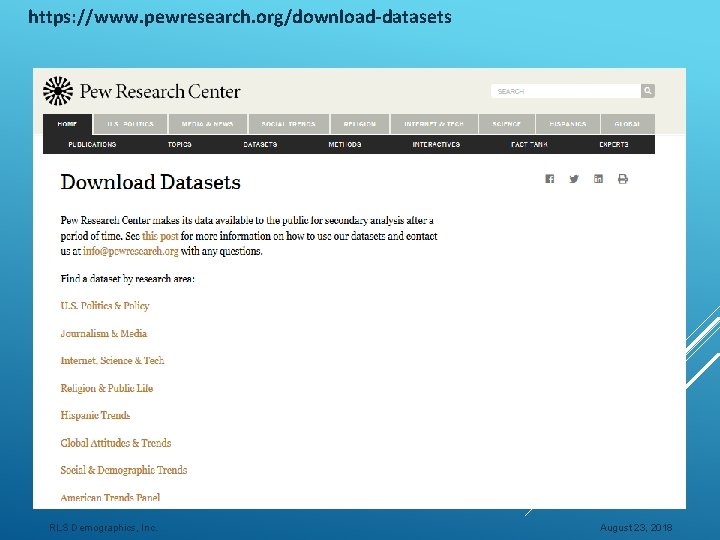Open U.S. Politics & Policy datasets link

[105, 306]
